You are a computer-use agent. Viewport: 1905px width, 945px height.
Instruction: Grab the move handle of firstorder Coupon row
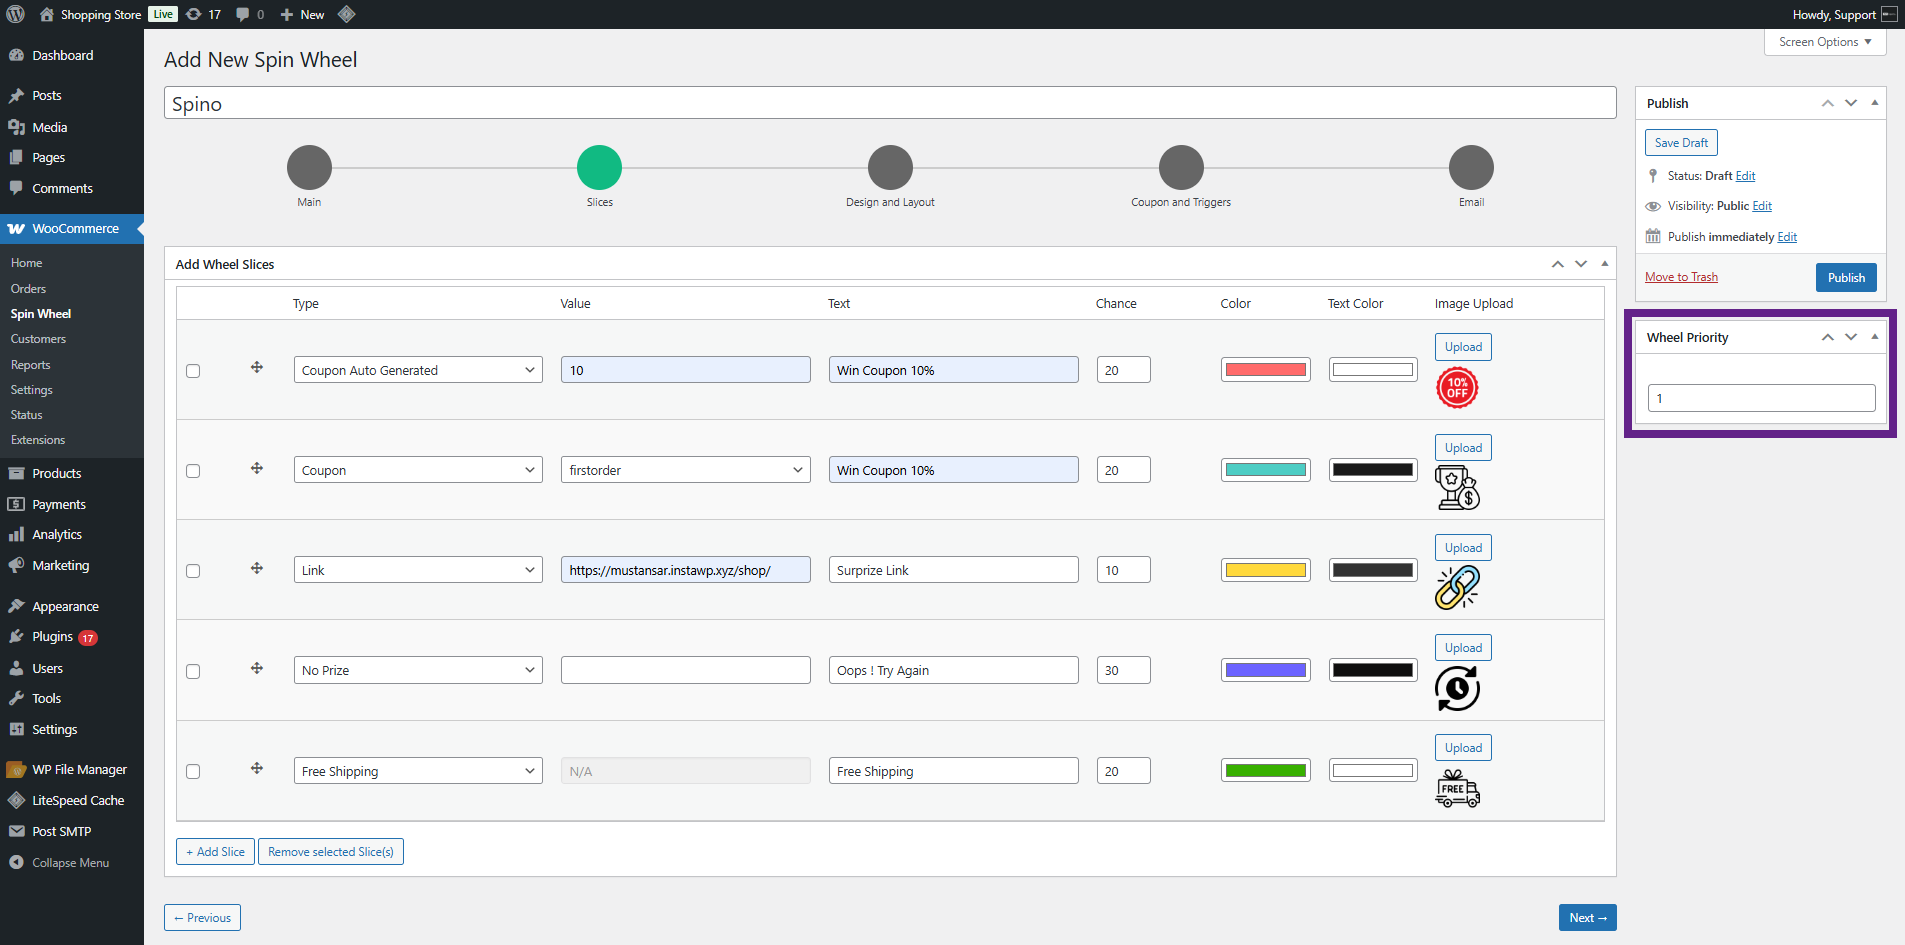(x=257, y=468)
